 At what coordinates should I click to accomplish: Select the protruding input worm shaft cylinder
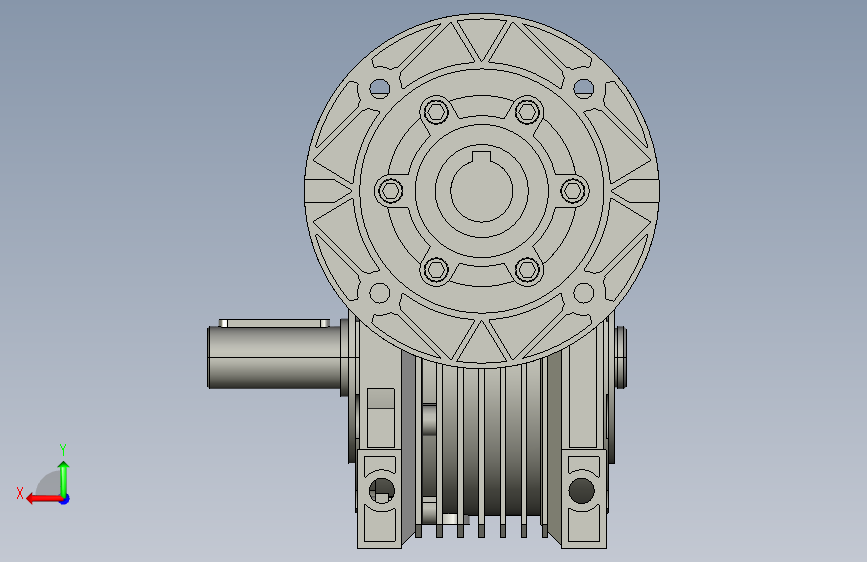coord(274,357)
